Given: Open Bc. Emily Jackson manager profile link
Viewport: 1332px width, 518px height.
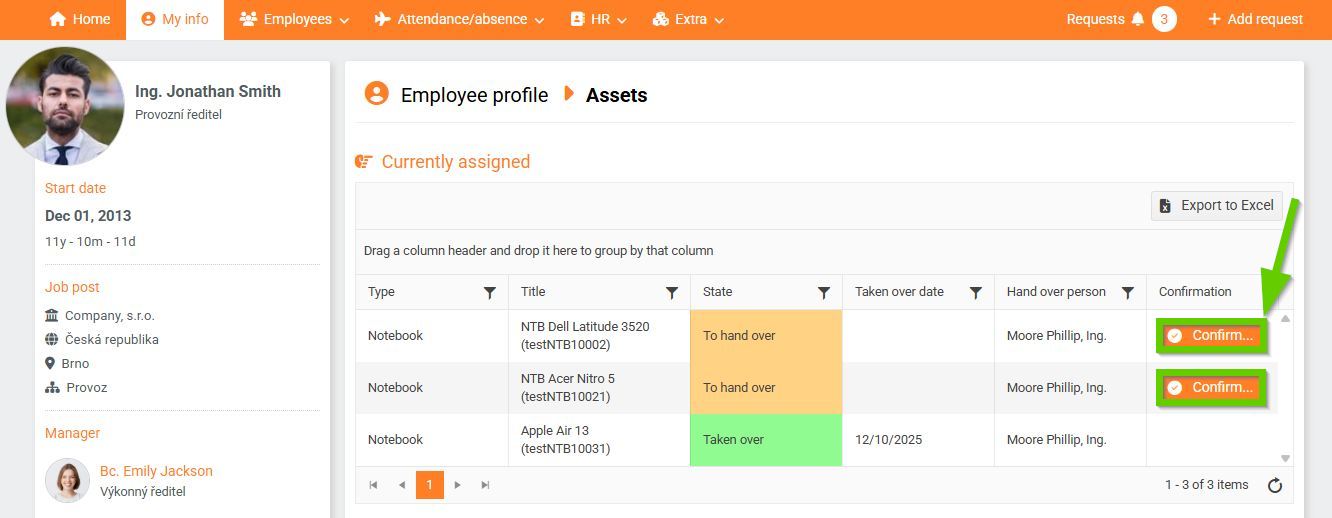Looking at the screenshot, I should (156, 471).
